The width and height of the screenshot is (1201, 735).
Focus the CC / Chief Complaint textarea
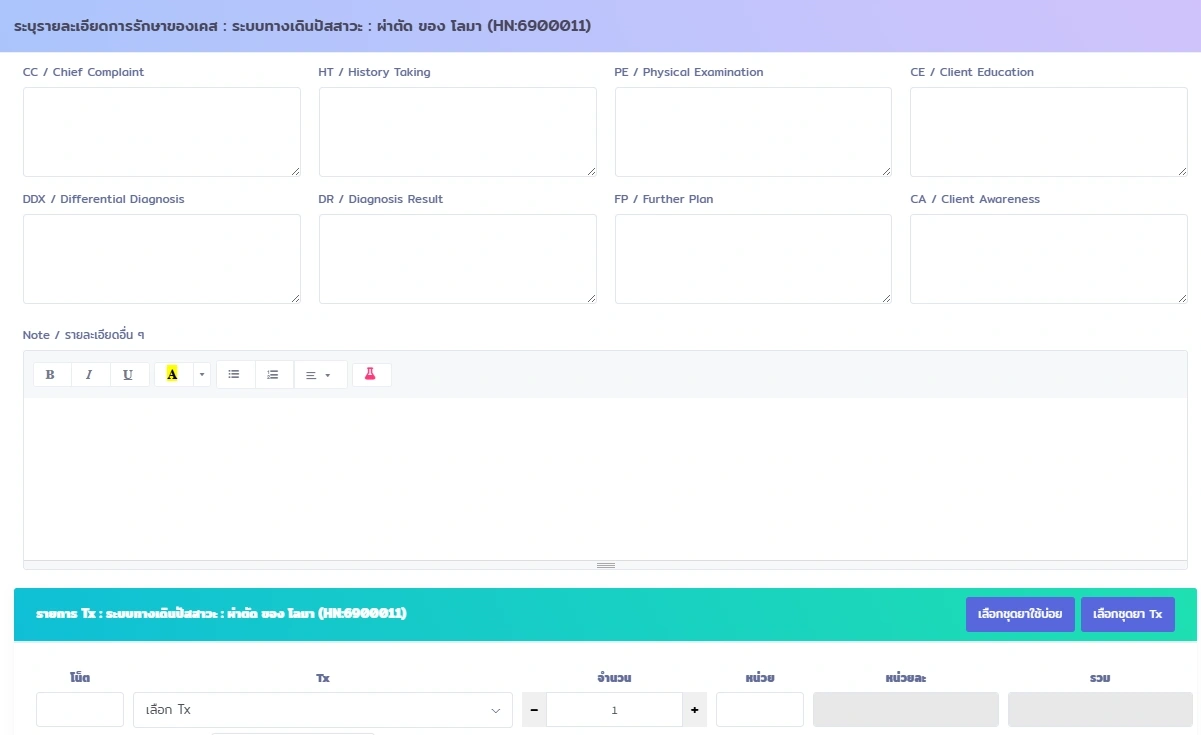coord(161,132)
